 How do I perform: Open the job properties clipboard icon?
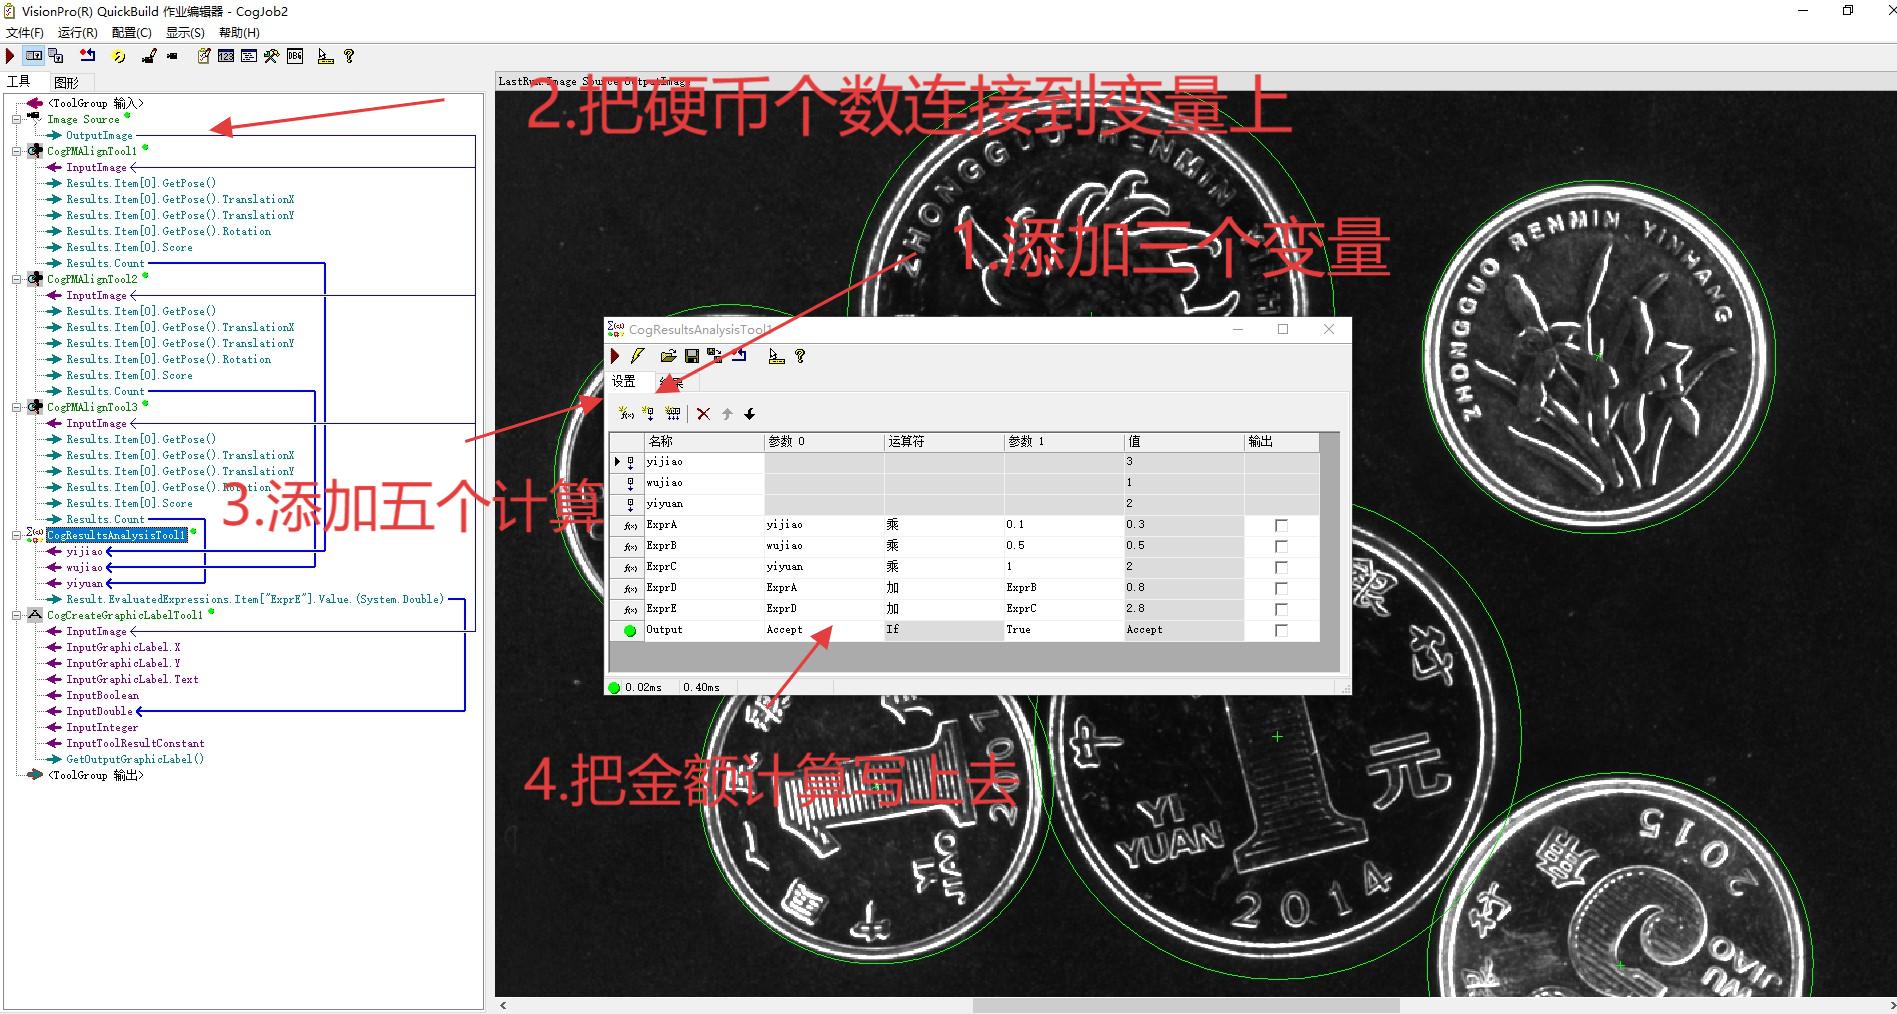(x=204, y=56)
